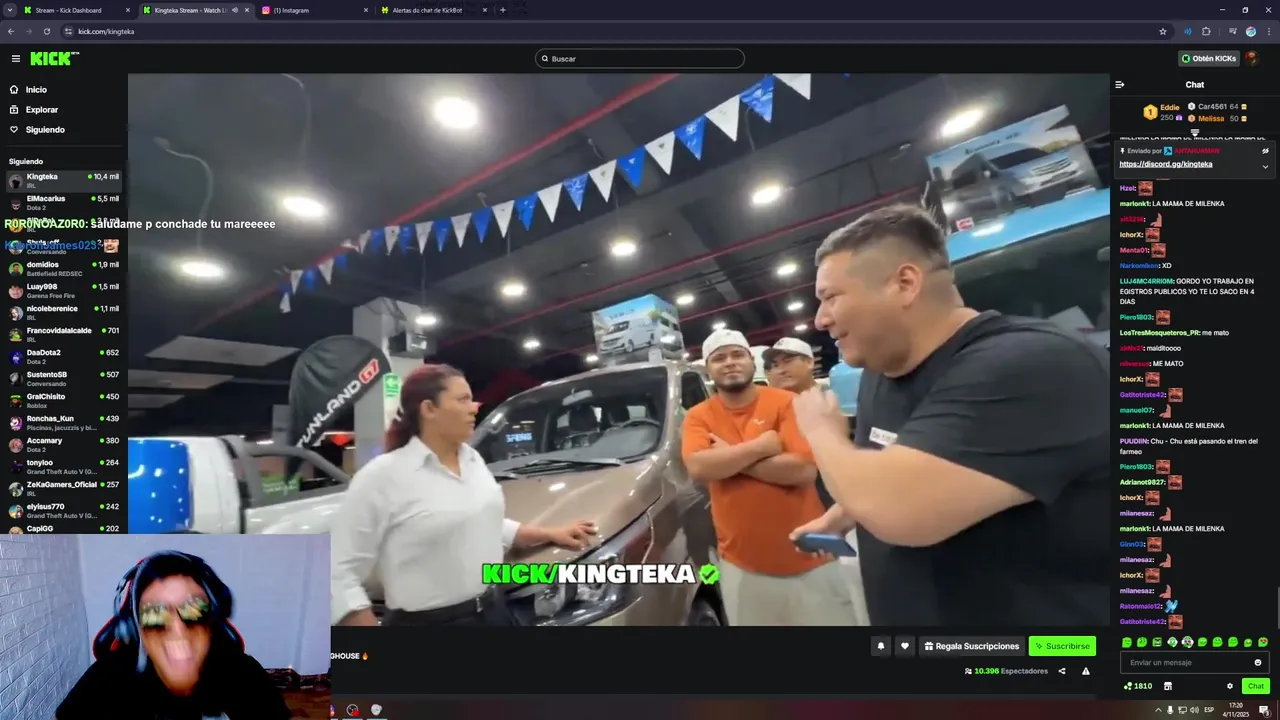The image size is (1280, 720).
Task: Click the KICK logo
Action: [x=54, y=59]
